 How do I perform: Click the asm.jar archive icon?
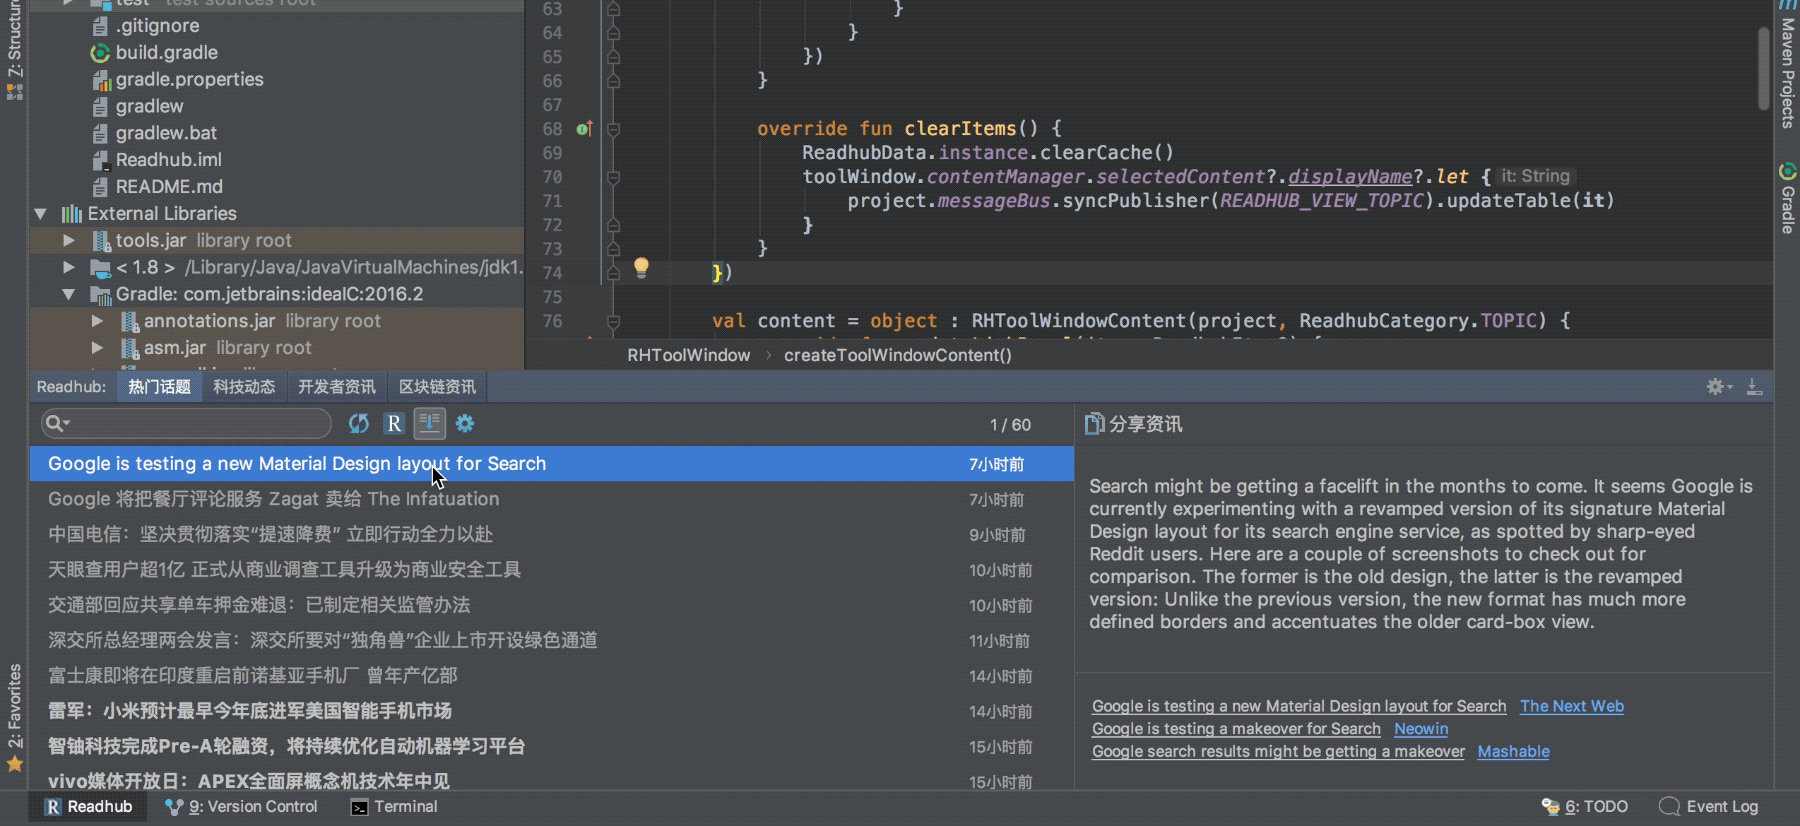coord(129,348)
